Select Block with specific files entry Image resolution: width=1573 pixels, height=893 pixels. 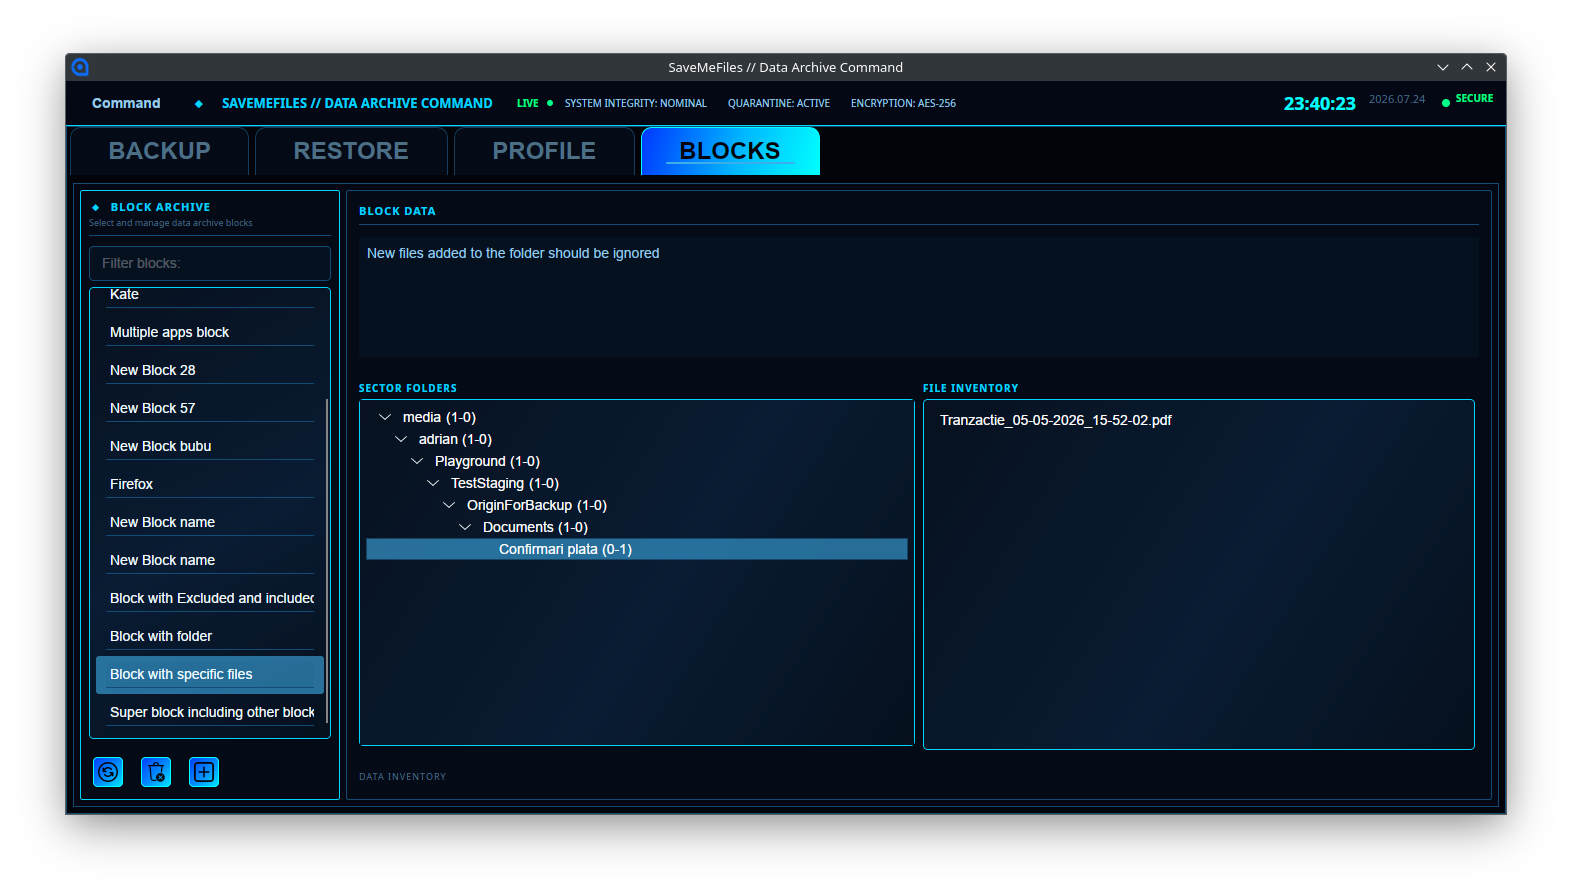pos(210,674)
